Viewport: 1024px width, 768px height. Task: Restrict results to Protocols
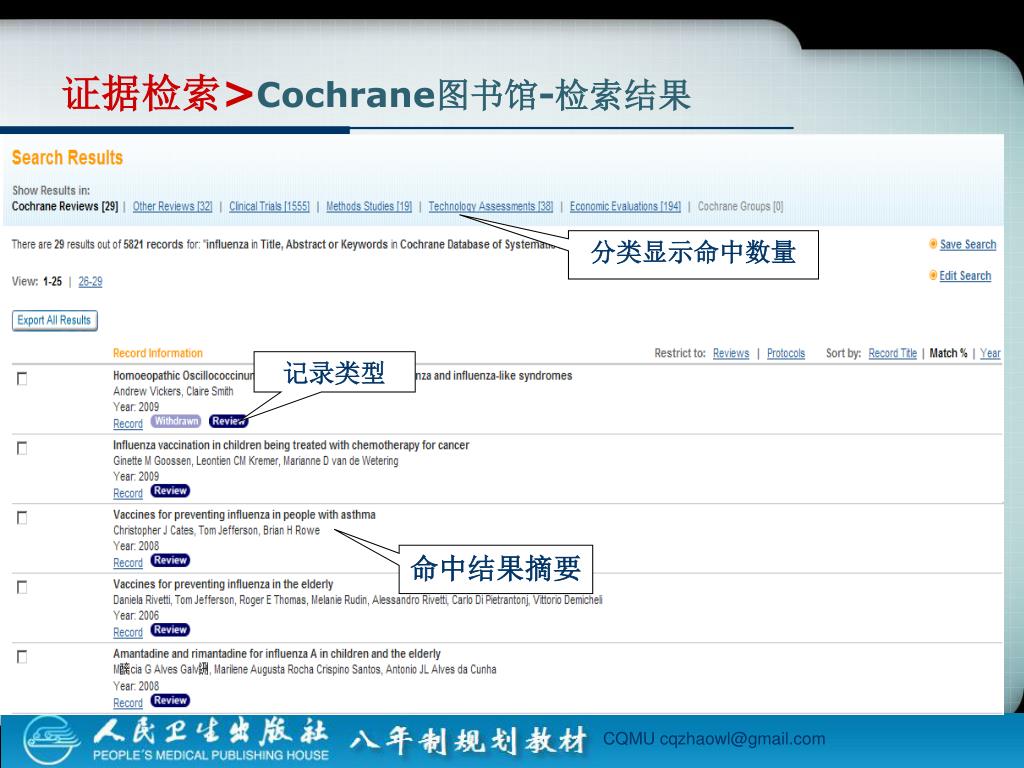(x=786, y=353)
